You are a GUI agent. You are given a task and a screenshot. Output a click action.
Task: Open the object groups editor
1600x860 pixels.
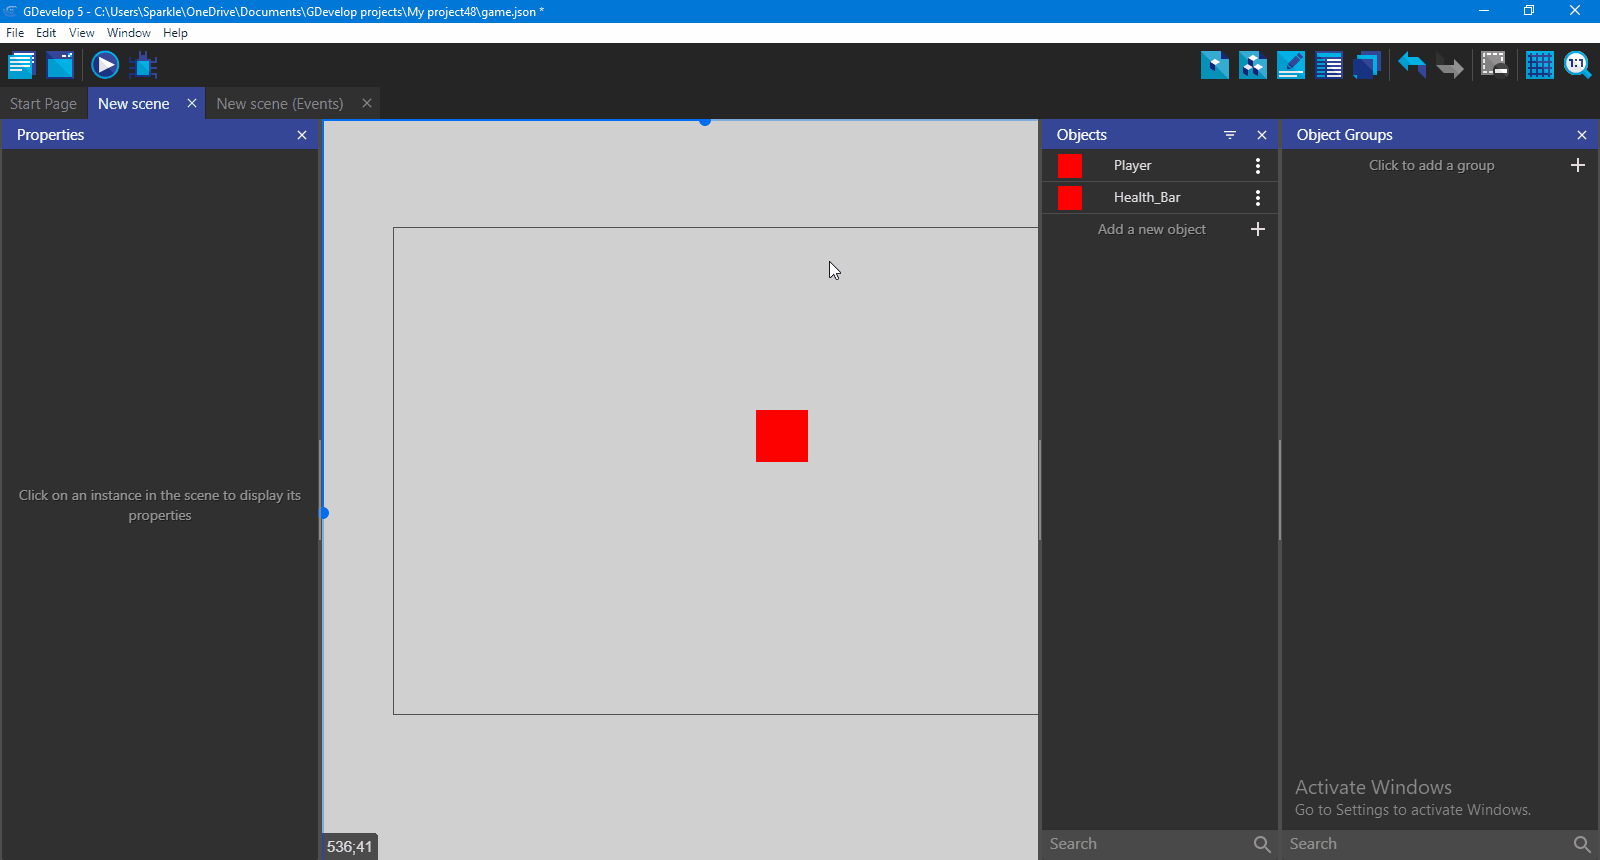pos(1252,66)
